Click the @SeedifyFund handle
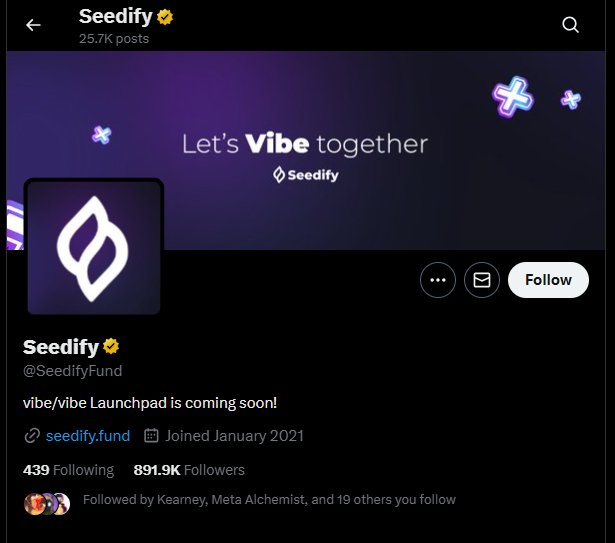This screenshot has height=543, width=615. tap(73, 371)
